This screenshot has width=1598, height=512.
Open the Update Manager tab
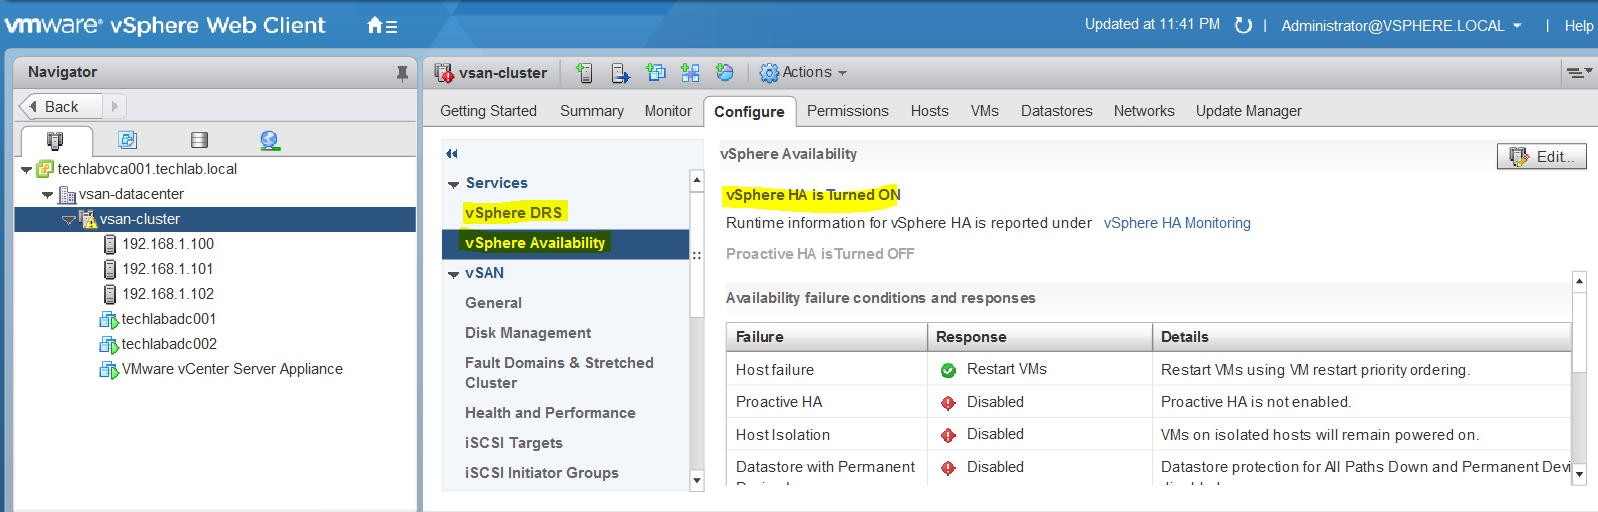tap(1248, 111)
